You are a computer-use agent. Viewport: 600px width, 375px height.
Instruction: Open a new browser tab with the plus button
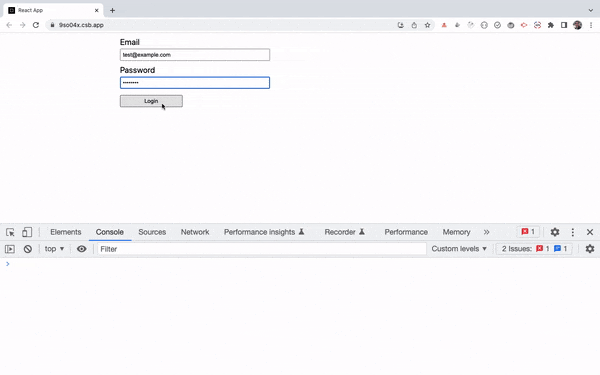[x=112, y=10]
